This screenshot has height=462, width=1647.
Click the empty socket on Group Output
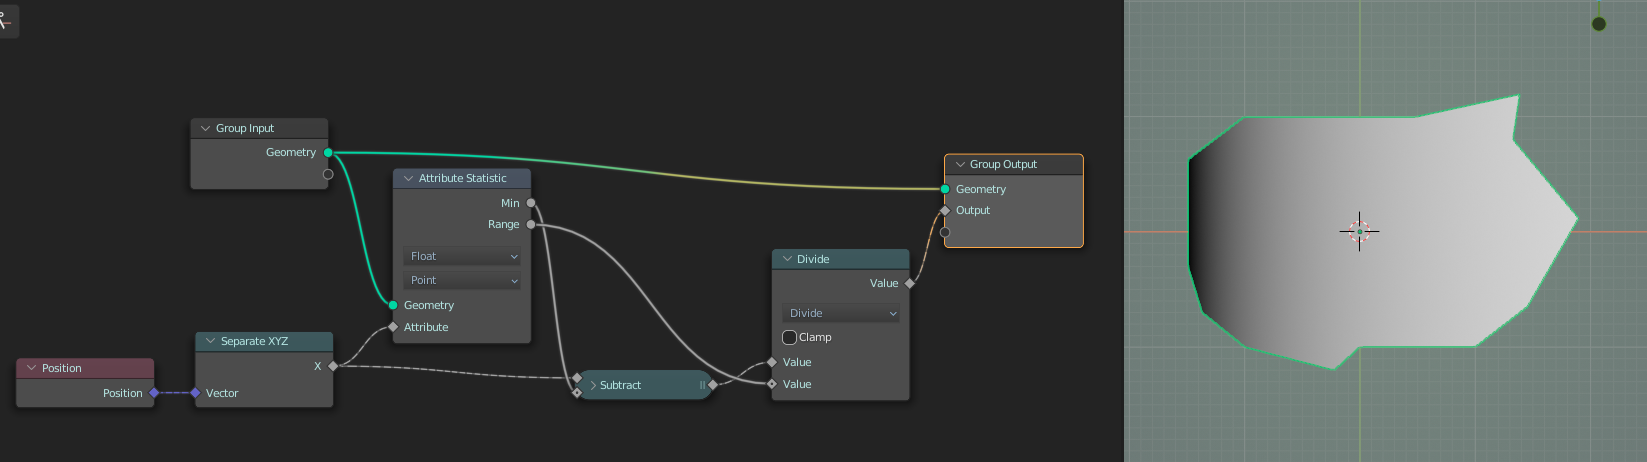coord(945,232)
